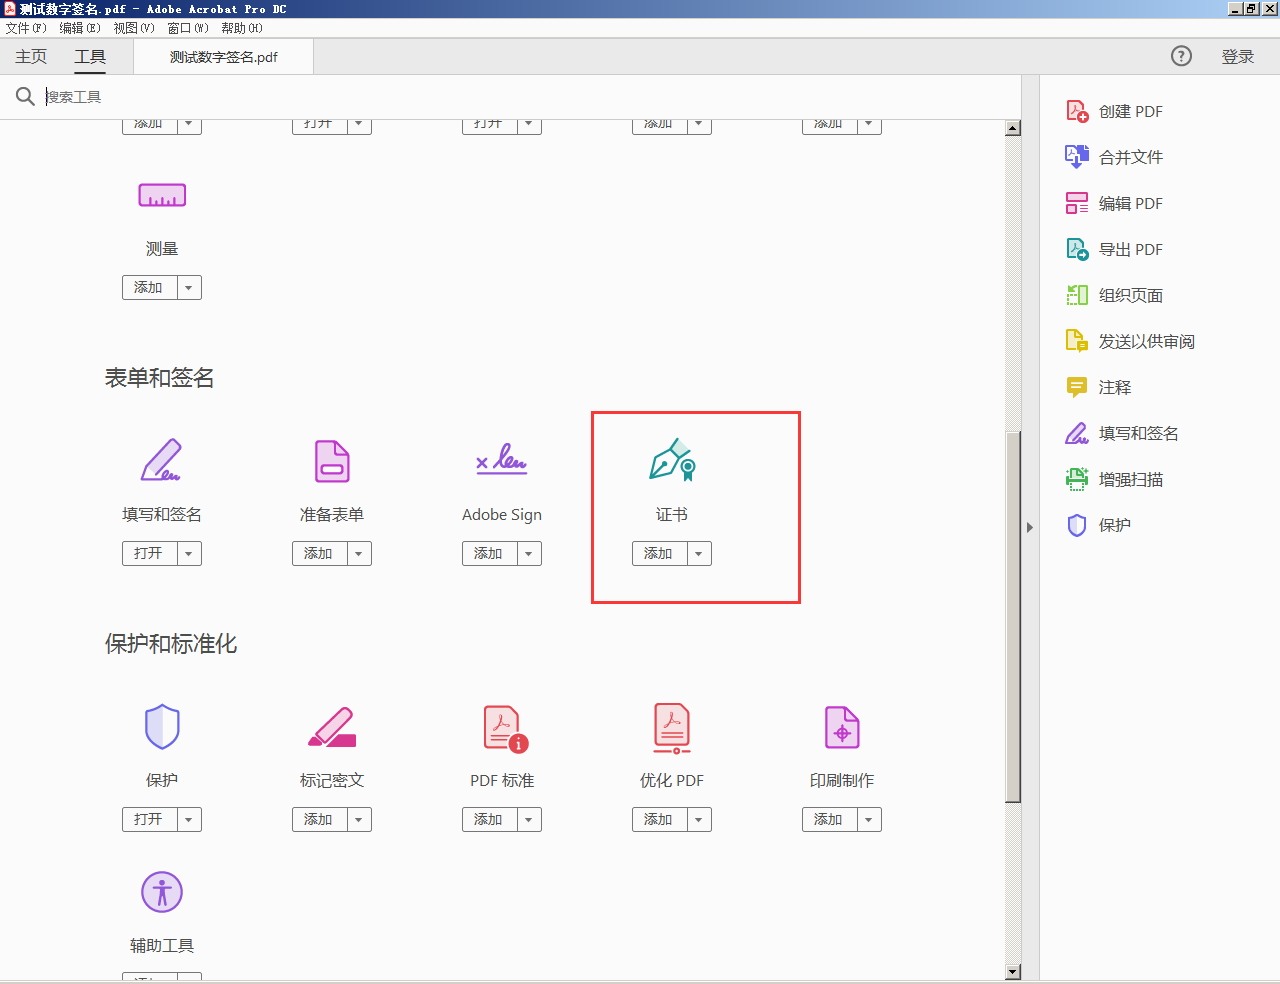Click the Certificates (证书) pen icon
Viewport: 1280px width, 984px height.
coord(672,460)
